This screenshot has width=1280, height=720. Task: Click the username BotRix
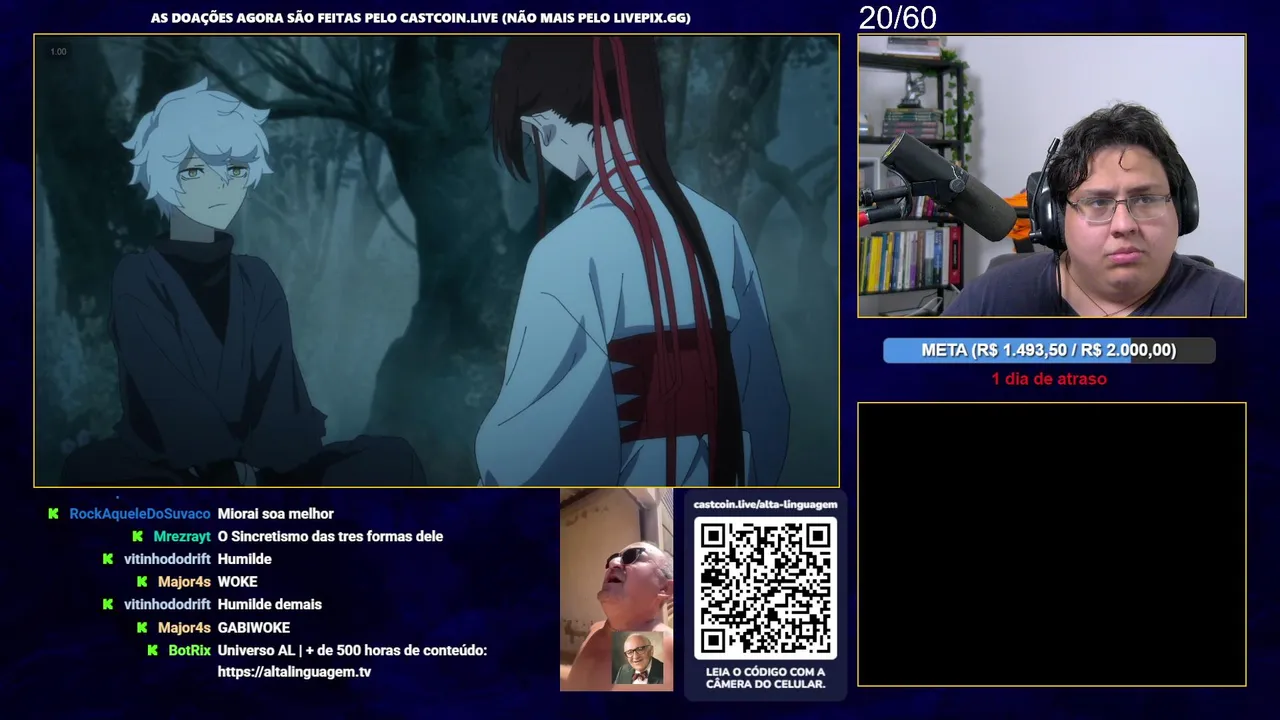(x=190, y=650)
